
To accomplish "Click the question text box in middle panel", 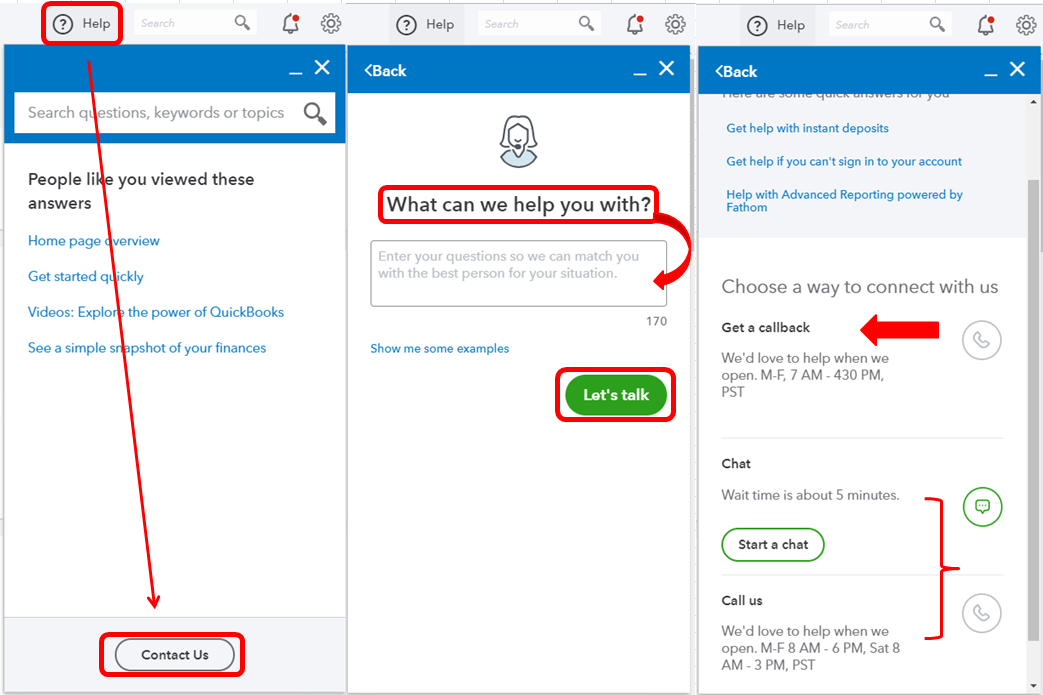I will pyautogui.click(x=519, y=273).
